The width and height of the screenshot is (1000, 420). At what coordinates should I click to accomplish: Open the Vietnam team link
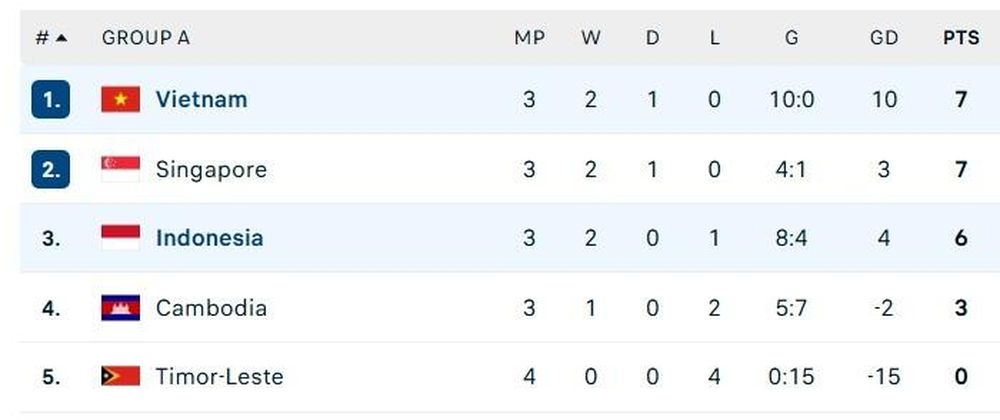click(x=202, y=99)
